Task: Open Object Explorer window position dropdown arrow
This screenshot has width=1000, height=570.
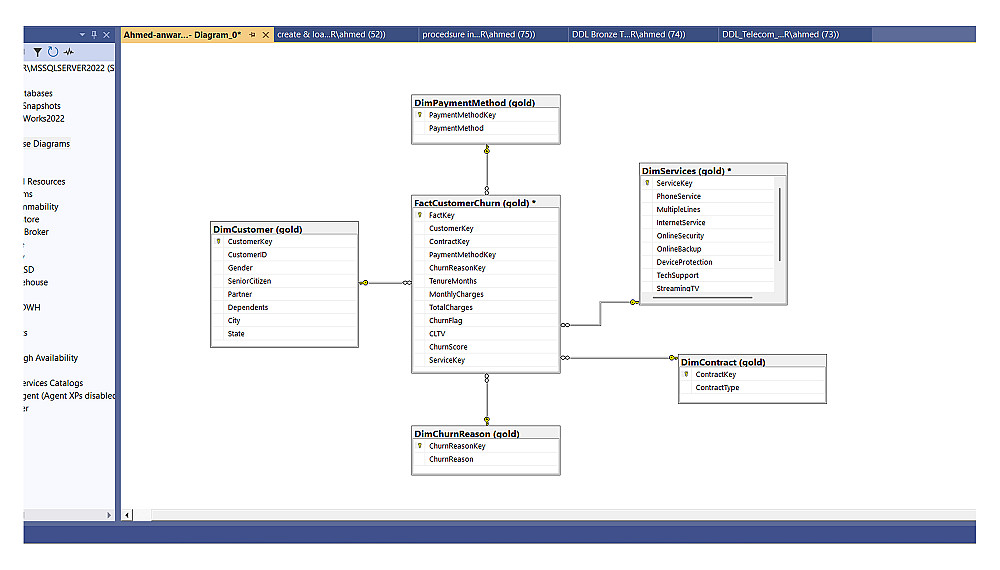Action: [x=82, y=34]
